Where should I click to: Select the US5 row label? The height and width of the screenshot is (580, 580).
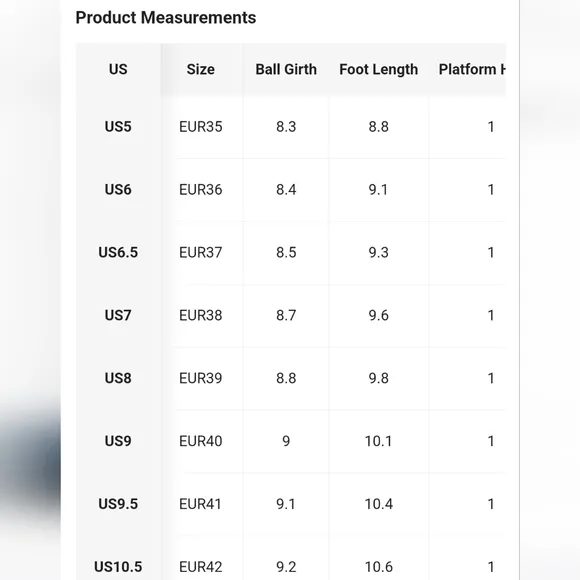tap(118, 127)
